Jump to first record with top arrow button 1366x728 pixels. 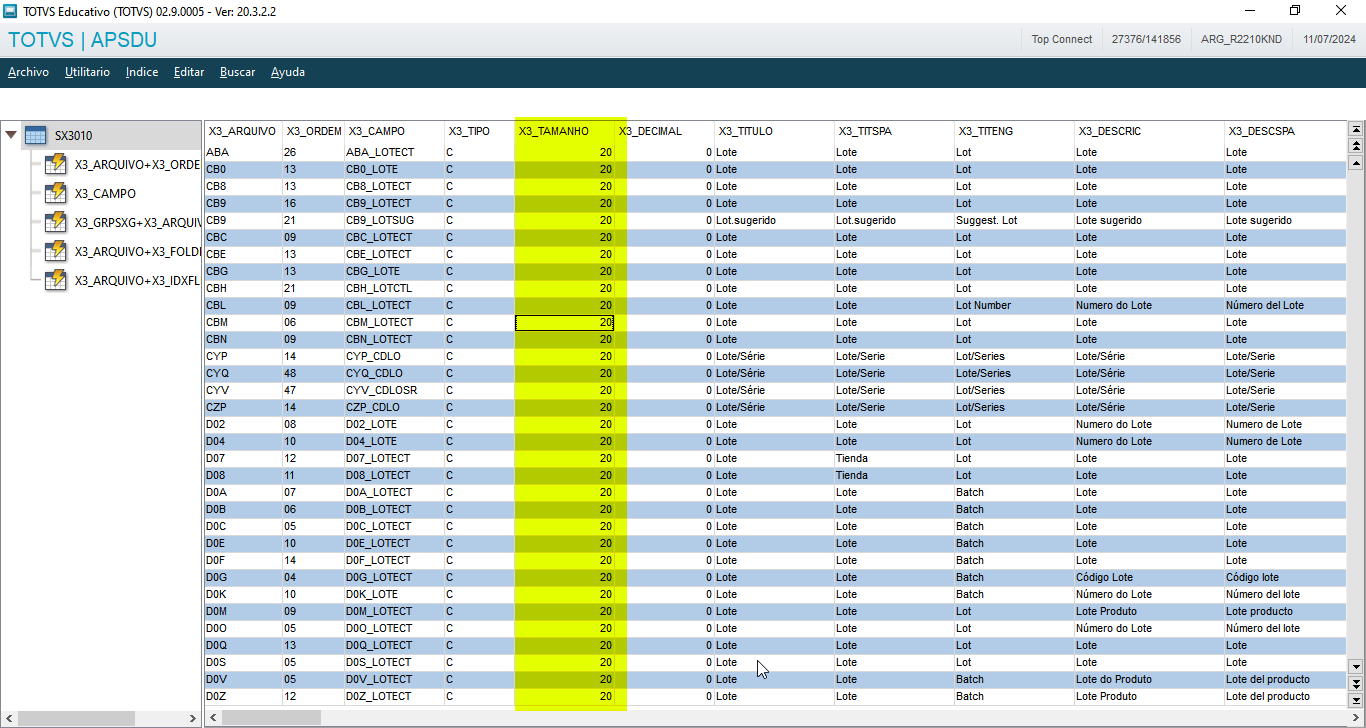1356,129
